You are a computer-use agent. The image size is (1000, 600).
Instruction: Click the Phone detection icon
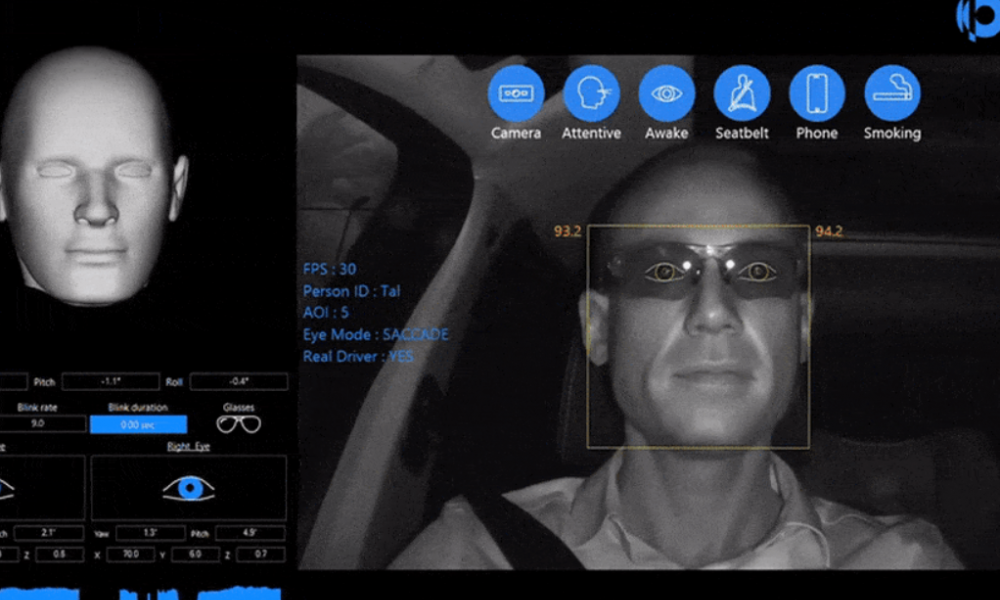tap(817, 93)
